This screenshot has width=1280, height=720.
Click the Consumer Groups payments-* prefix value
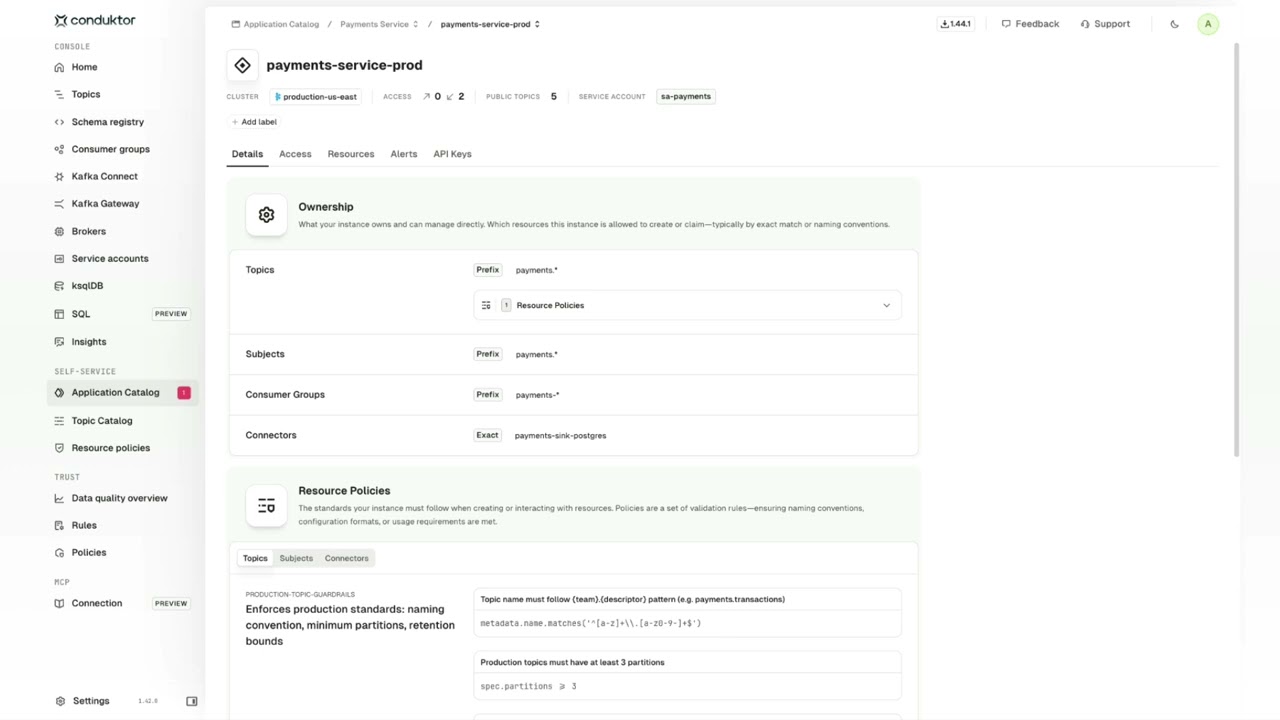537,395
